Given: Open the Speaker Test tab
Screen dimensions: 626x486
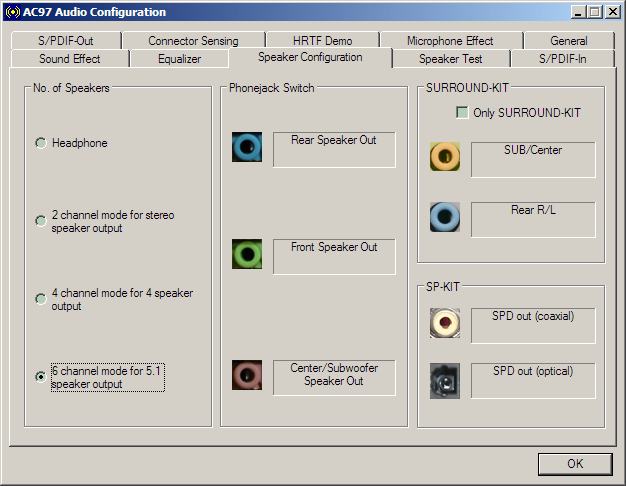Looking at the screenshot, I should pos(451,59).
